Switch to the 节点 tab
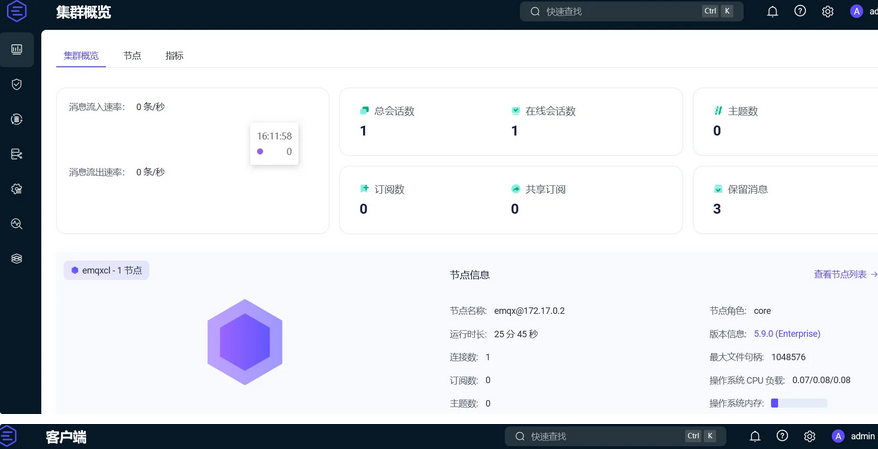This screenshot has height=449, width=878. tap(132, 55)
